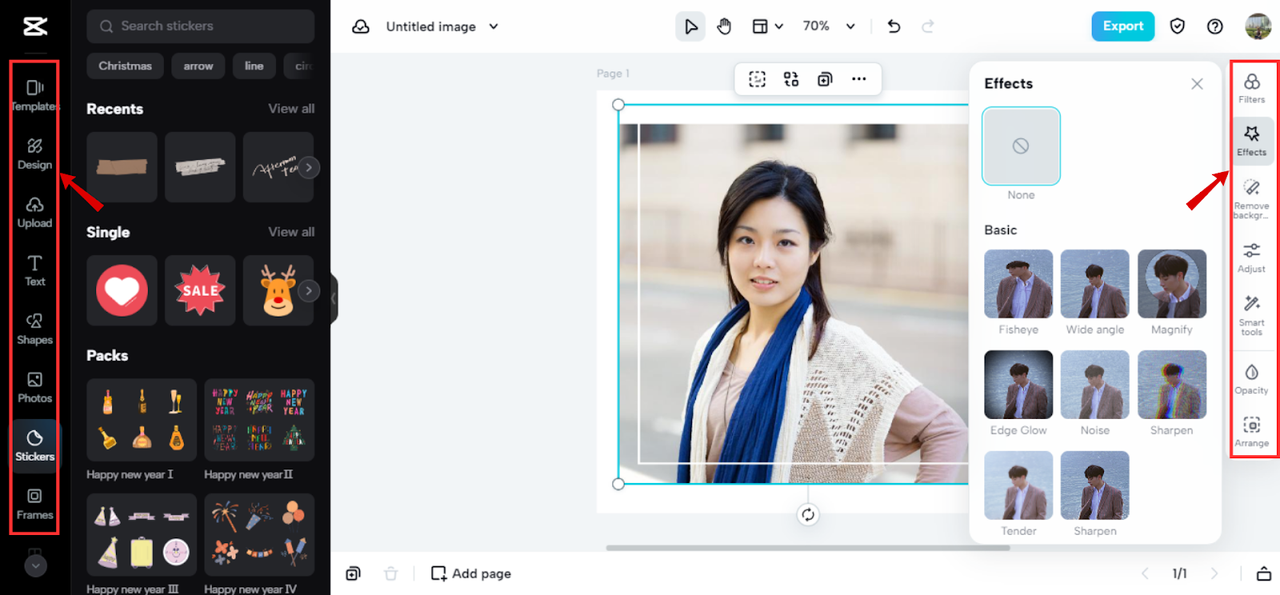Open the Adjust tool
This screenshot has width=1280, height=595.
click(1252, 257)
